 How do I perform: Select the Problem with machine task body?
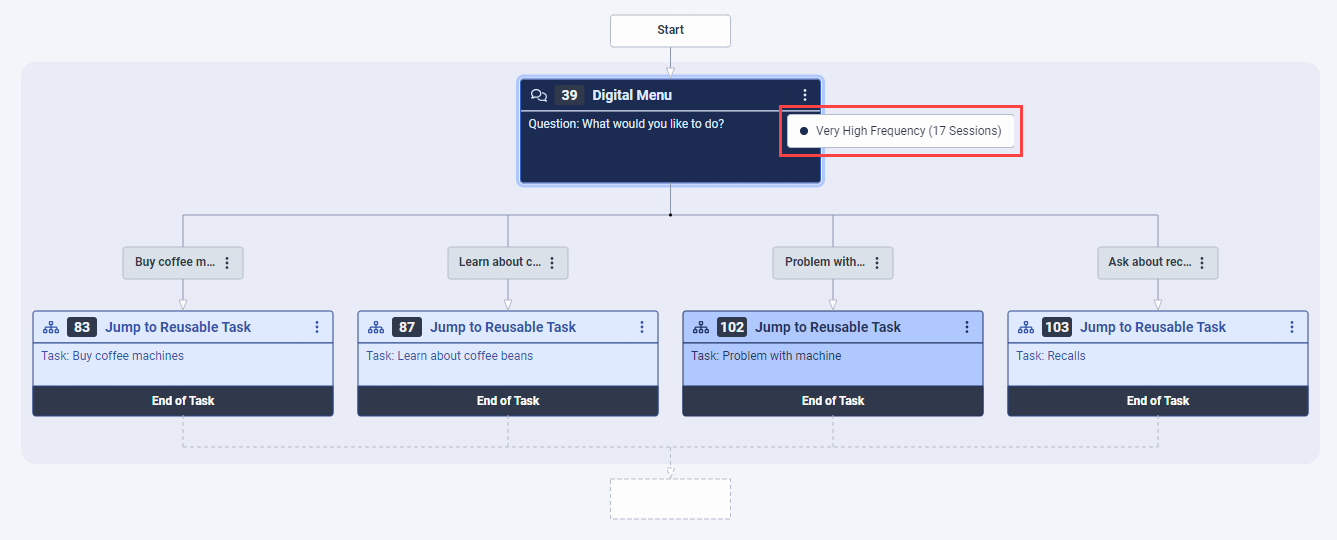[832, 365]
